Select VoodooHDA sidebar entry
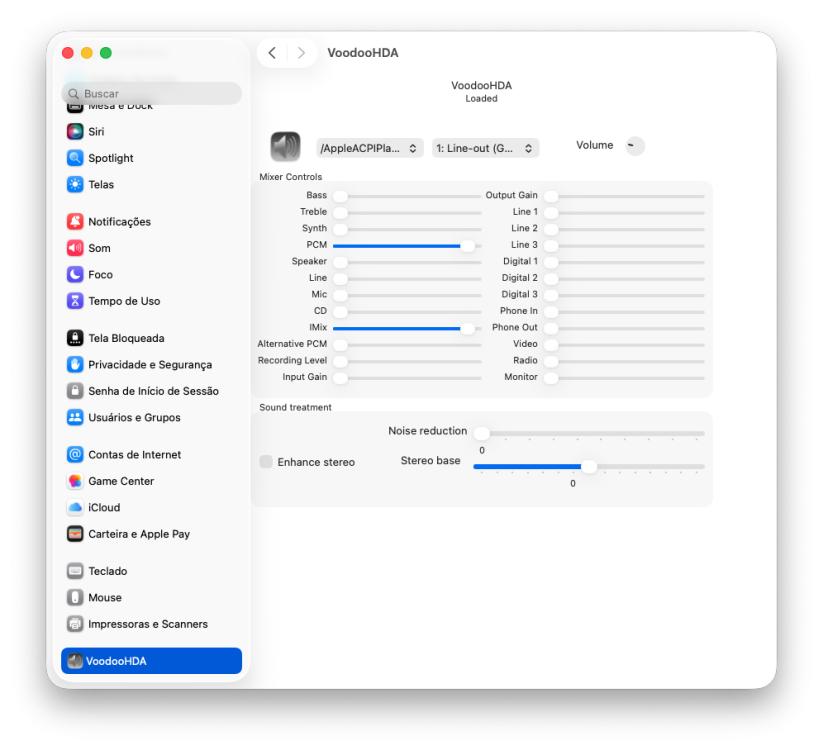The image size is (823, 750). (x=152, y=661)
